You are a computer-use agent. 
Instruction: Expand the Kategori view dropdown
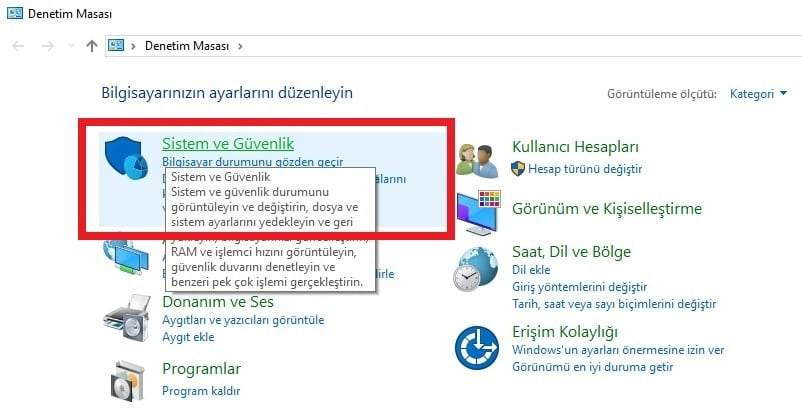(x=758, y=94)
